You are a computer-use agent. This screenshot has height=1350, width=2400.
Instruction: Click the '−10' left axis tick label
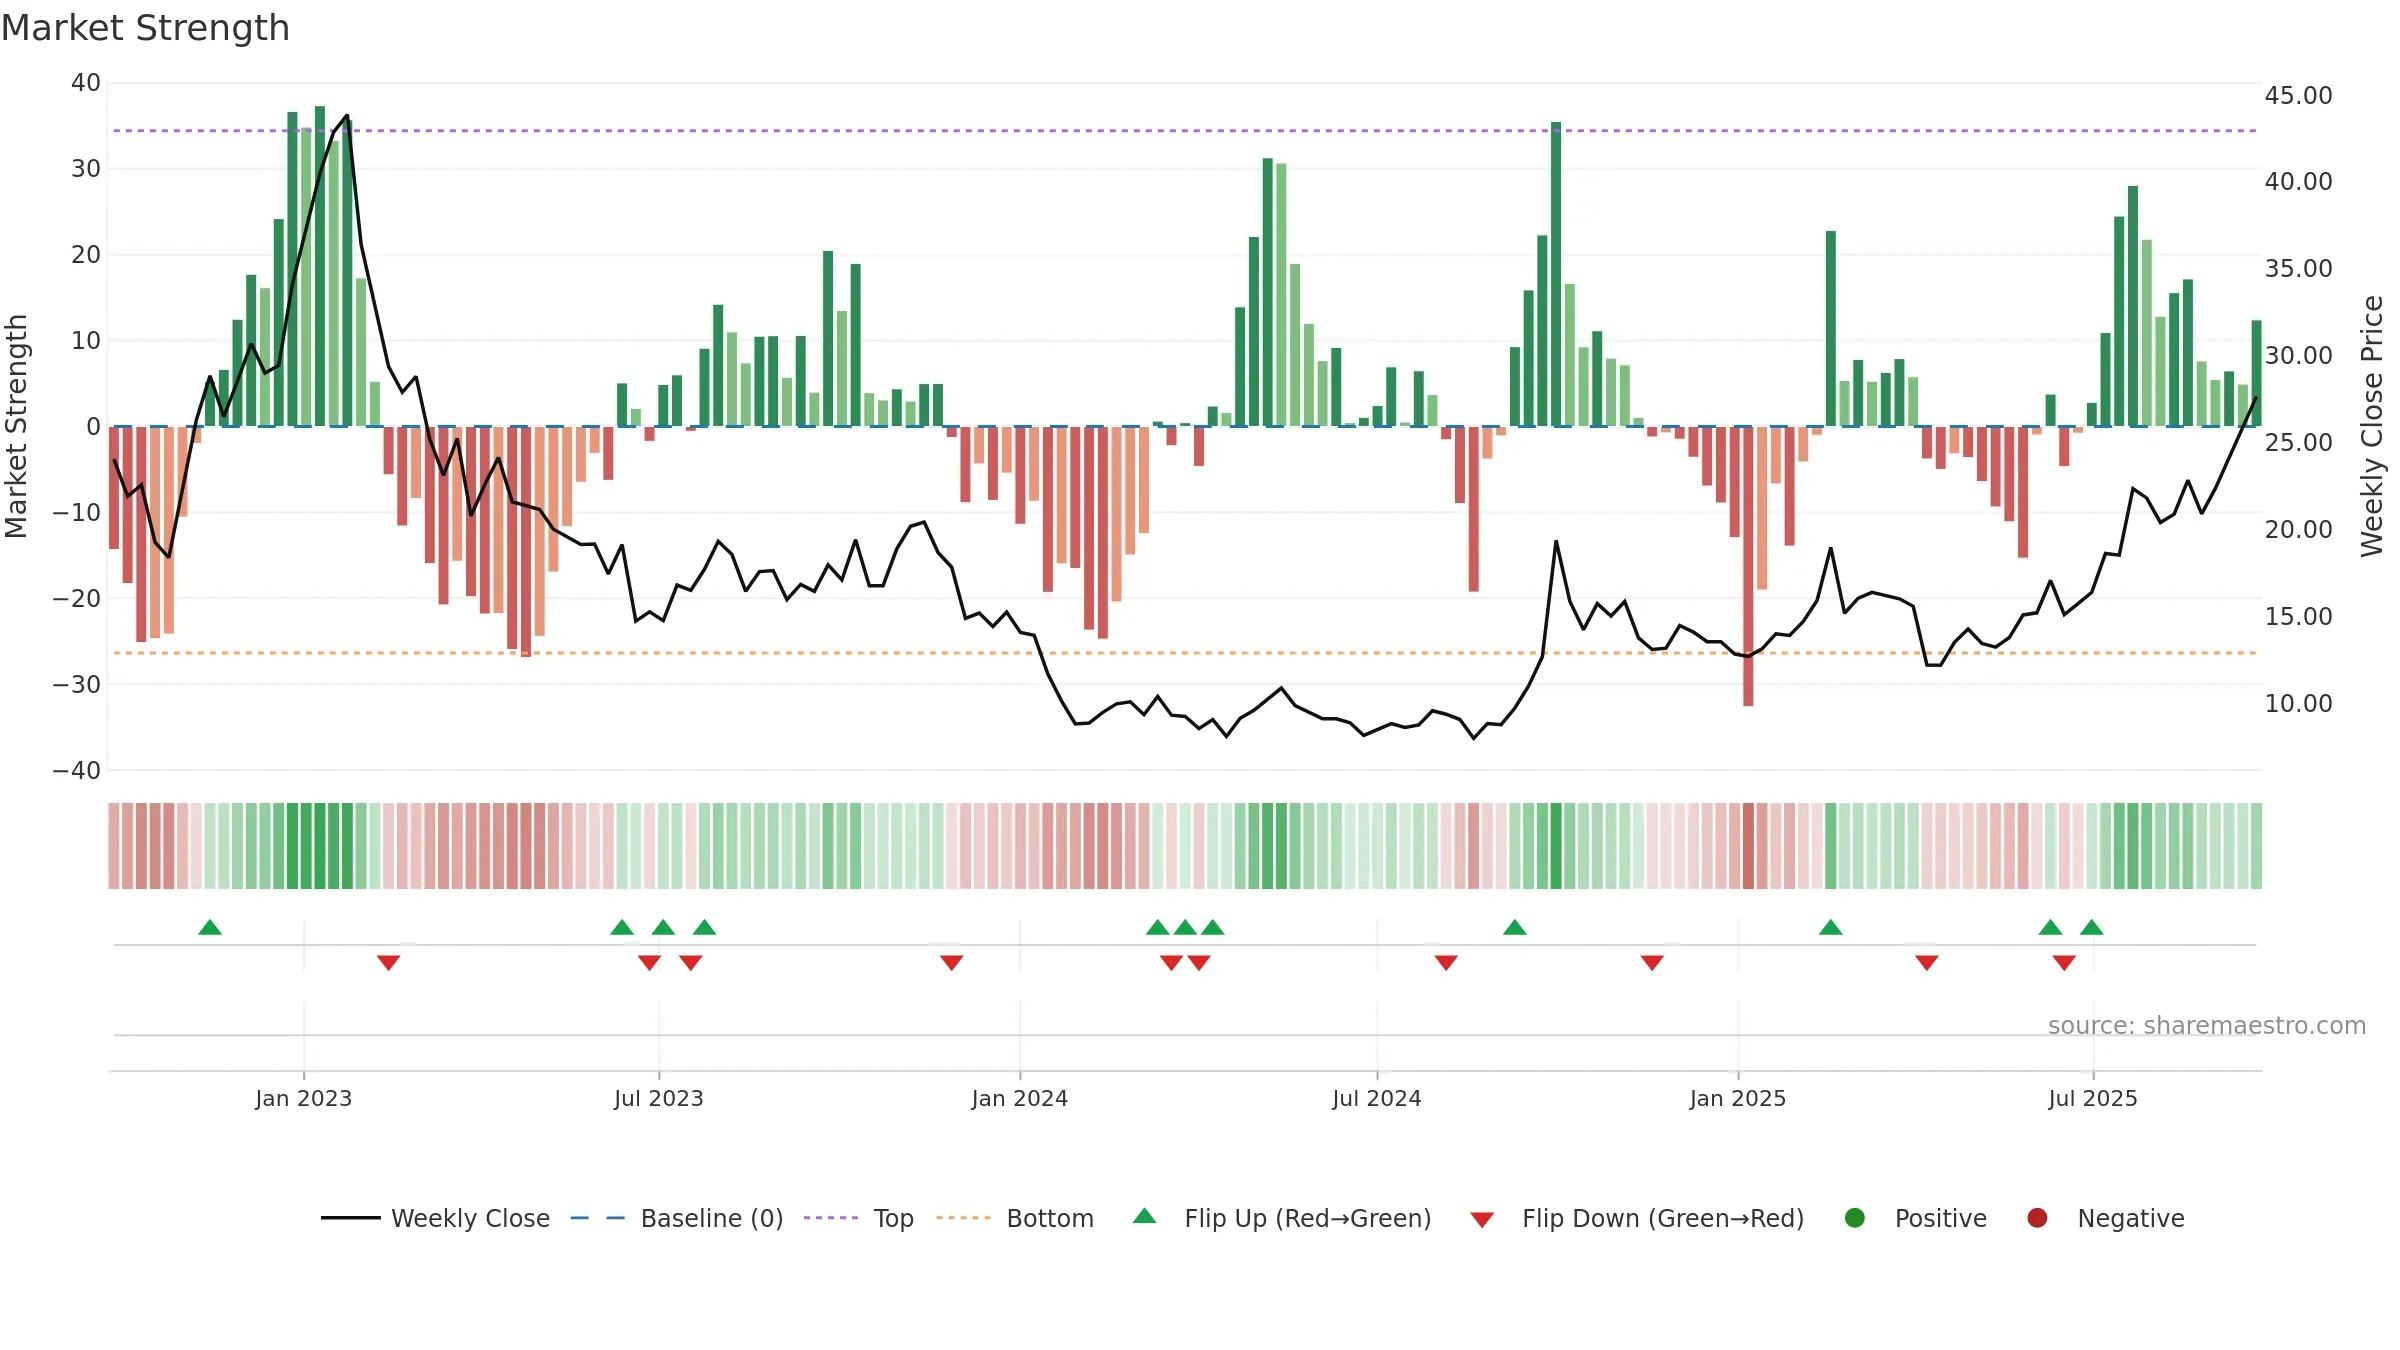tap(77, 512)
